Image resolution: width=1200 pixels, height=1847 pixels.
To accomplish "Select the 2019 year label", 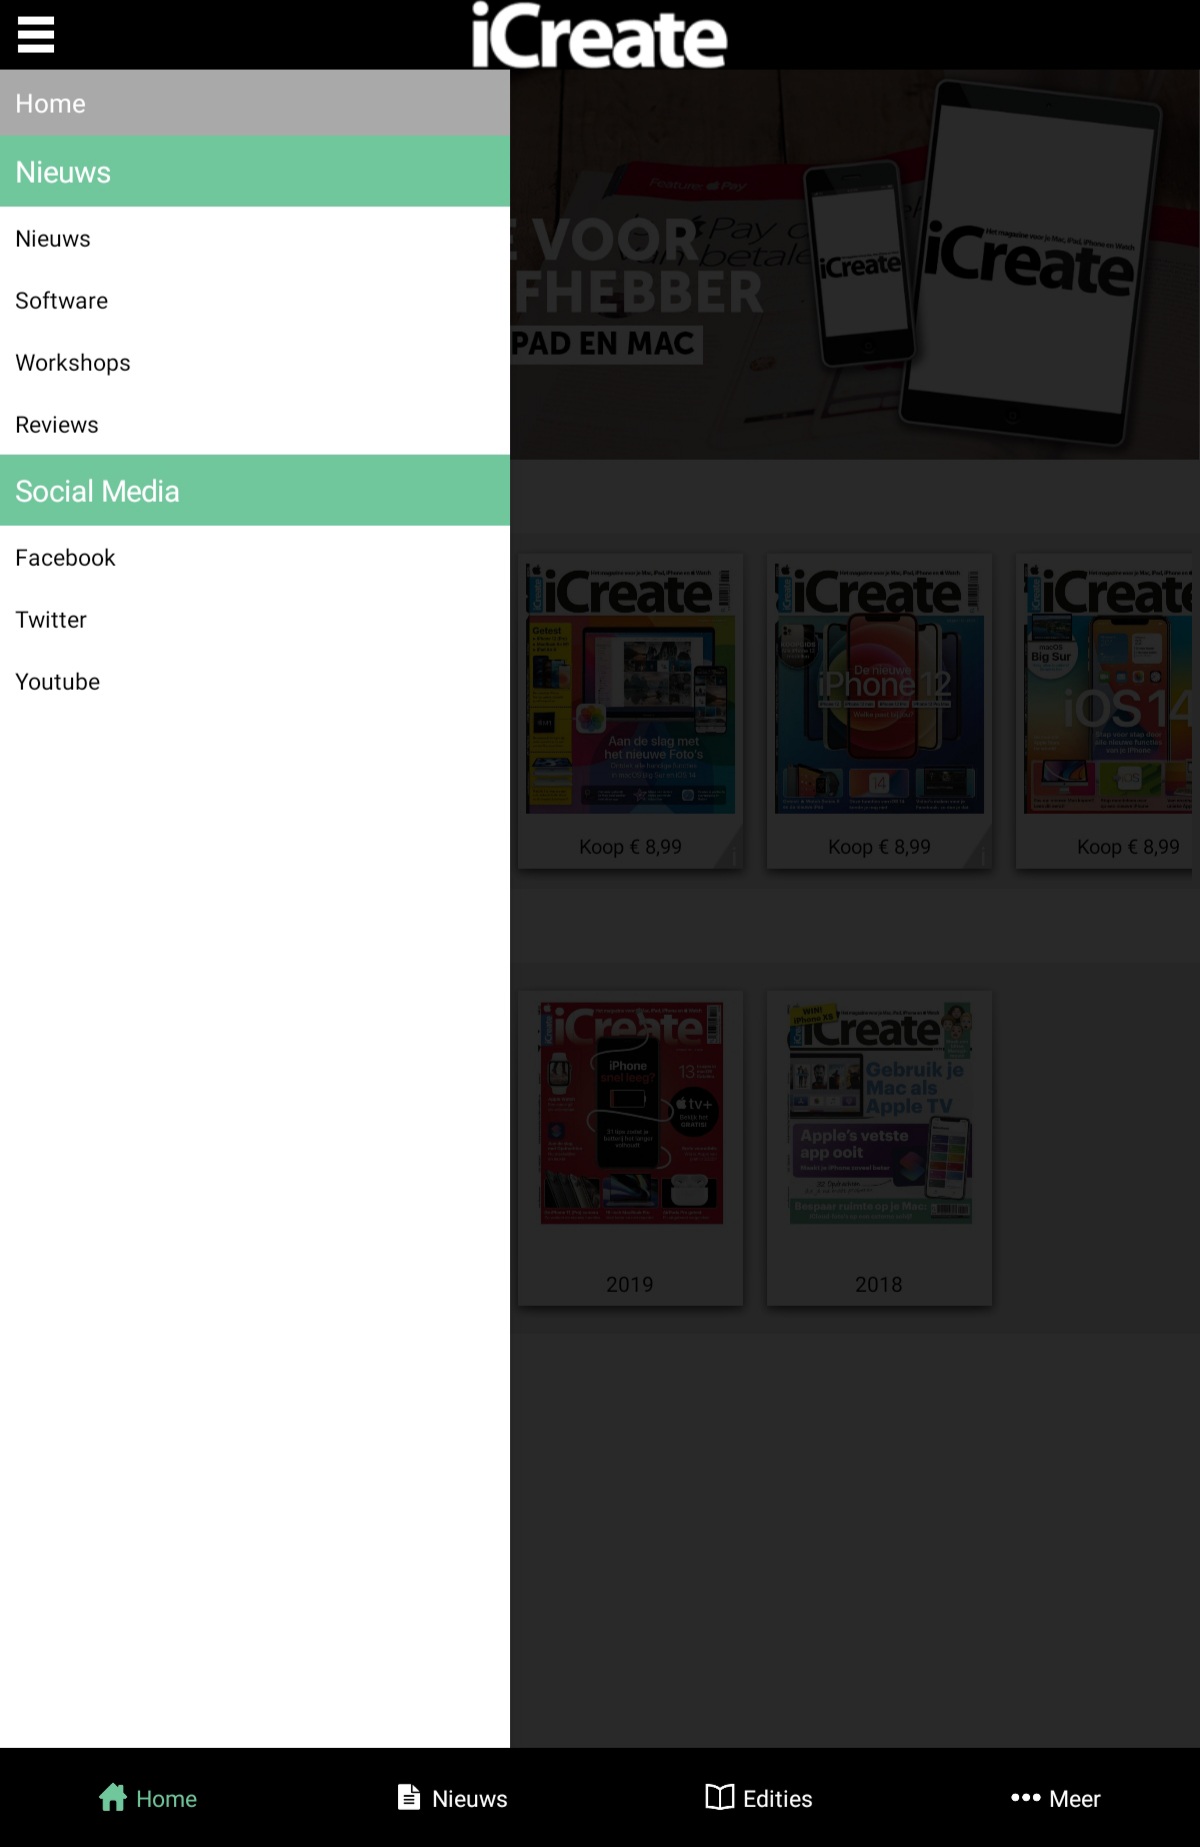I will 630,1284.
